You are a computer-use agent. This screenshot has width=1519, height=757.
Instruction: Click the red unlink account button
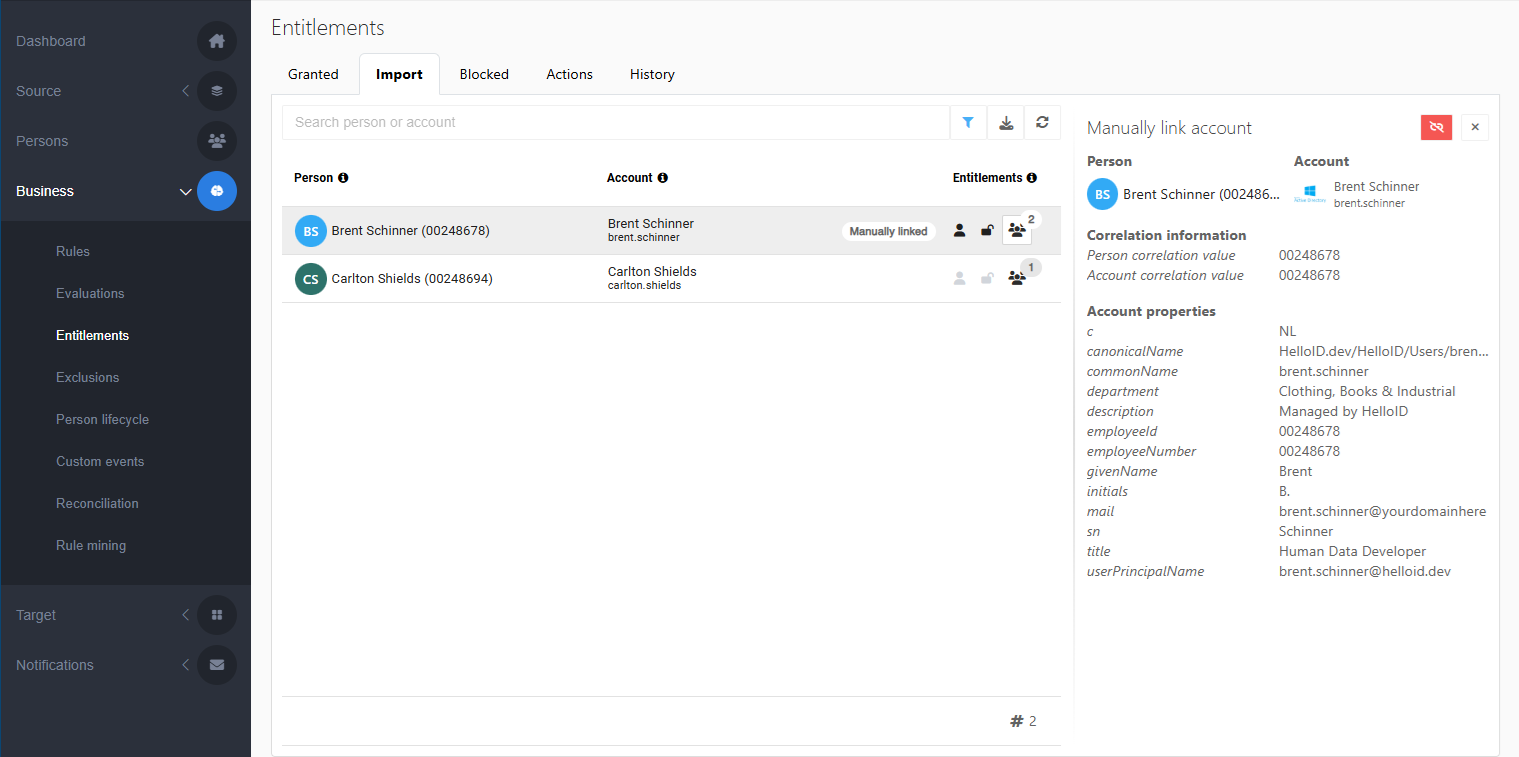pos(1436,127)
